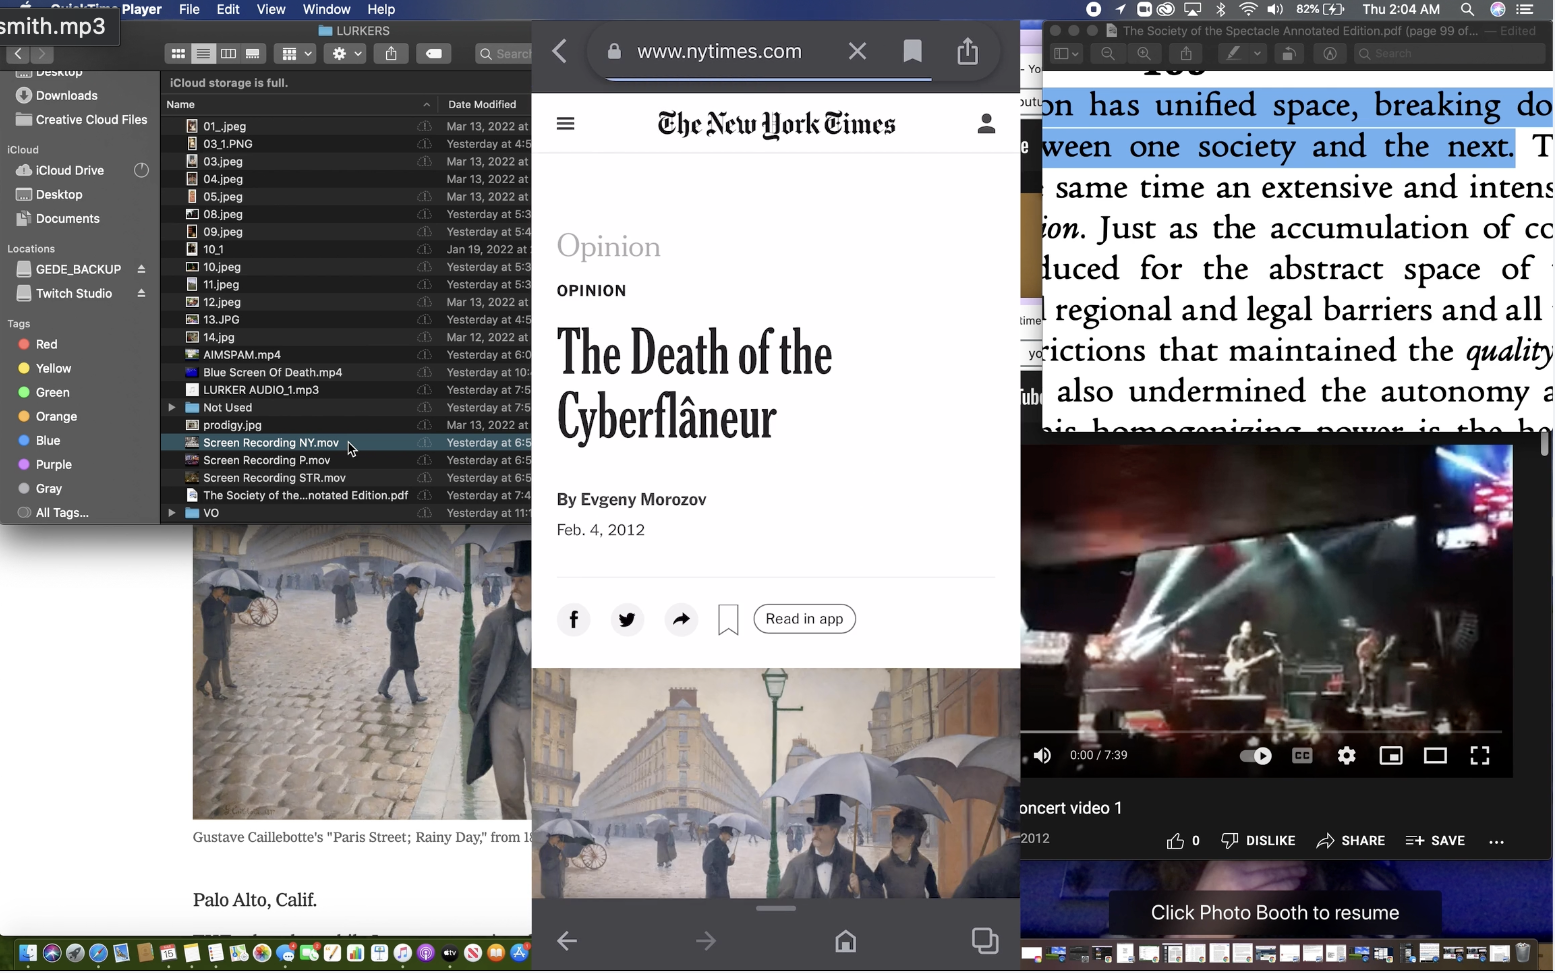The width and height of the screenshot is (1556, 976).
Task: Share article on Facebook
Action: coord(574,620)
